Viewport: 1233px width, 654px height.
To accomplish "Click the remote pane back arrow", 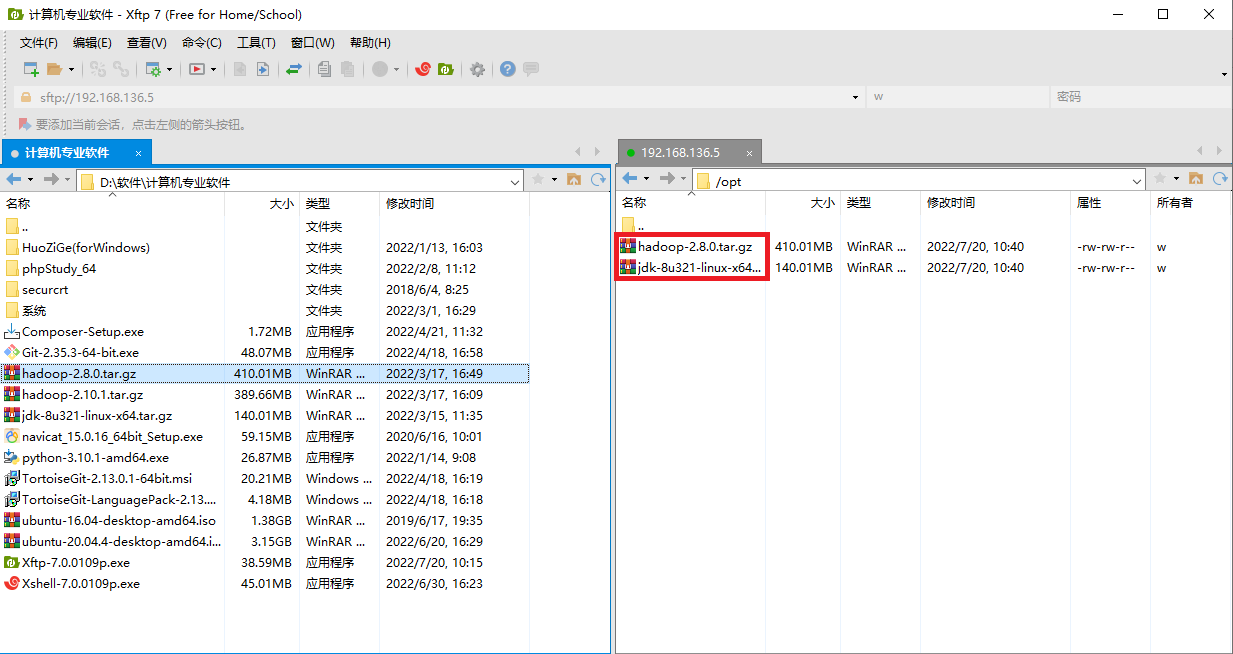I will coord(630,179).
